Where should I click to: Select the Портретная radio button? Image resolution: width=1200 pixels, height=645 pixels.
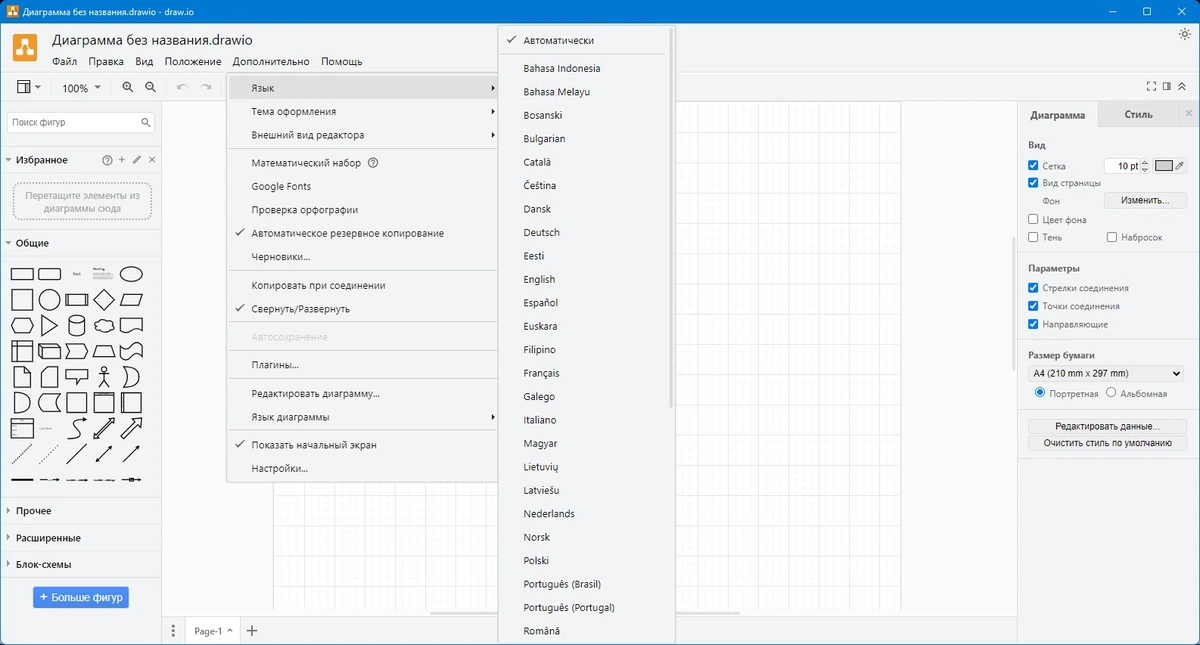point(1041,393)
